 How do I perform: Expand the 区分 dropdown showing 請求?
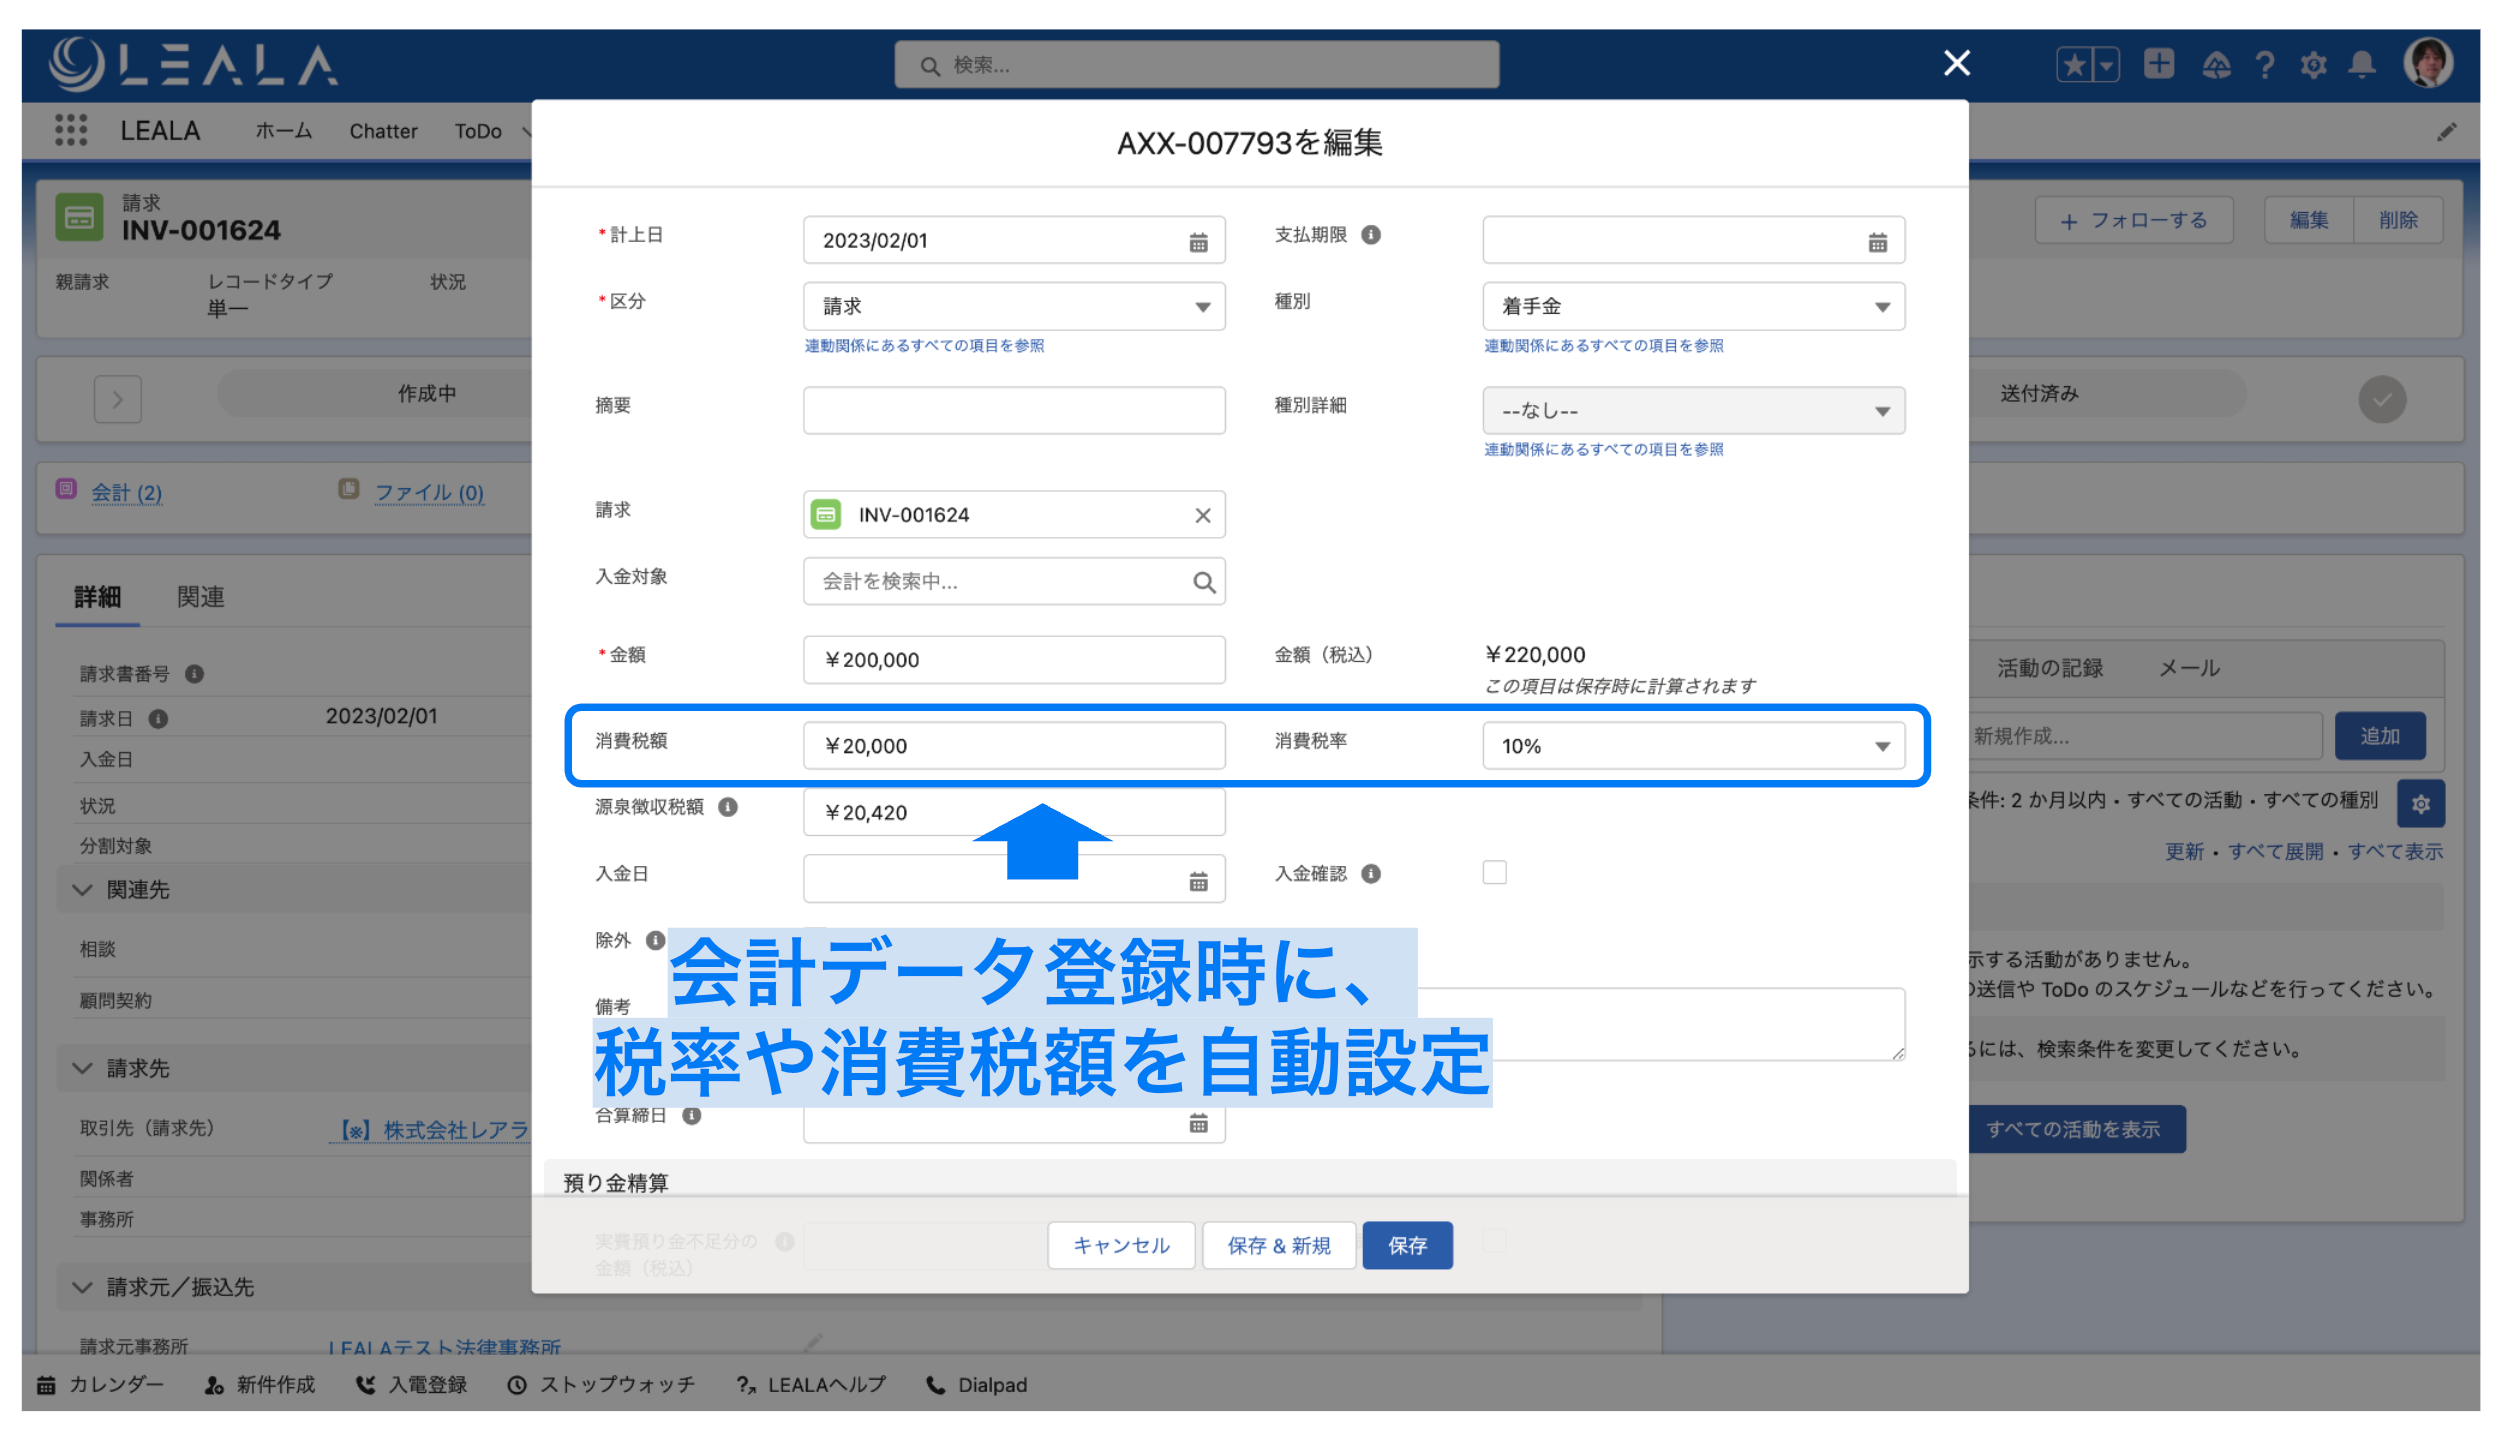(1013, 307)
